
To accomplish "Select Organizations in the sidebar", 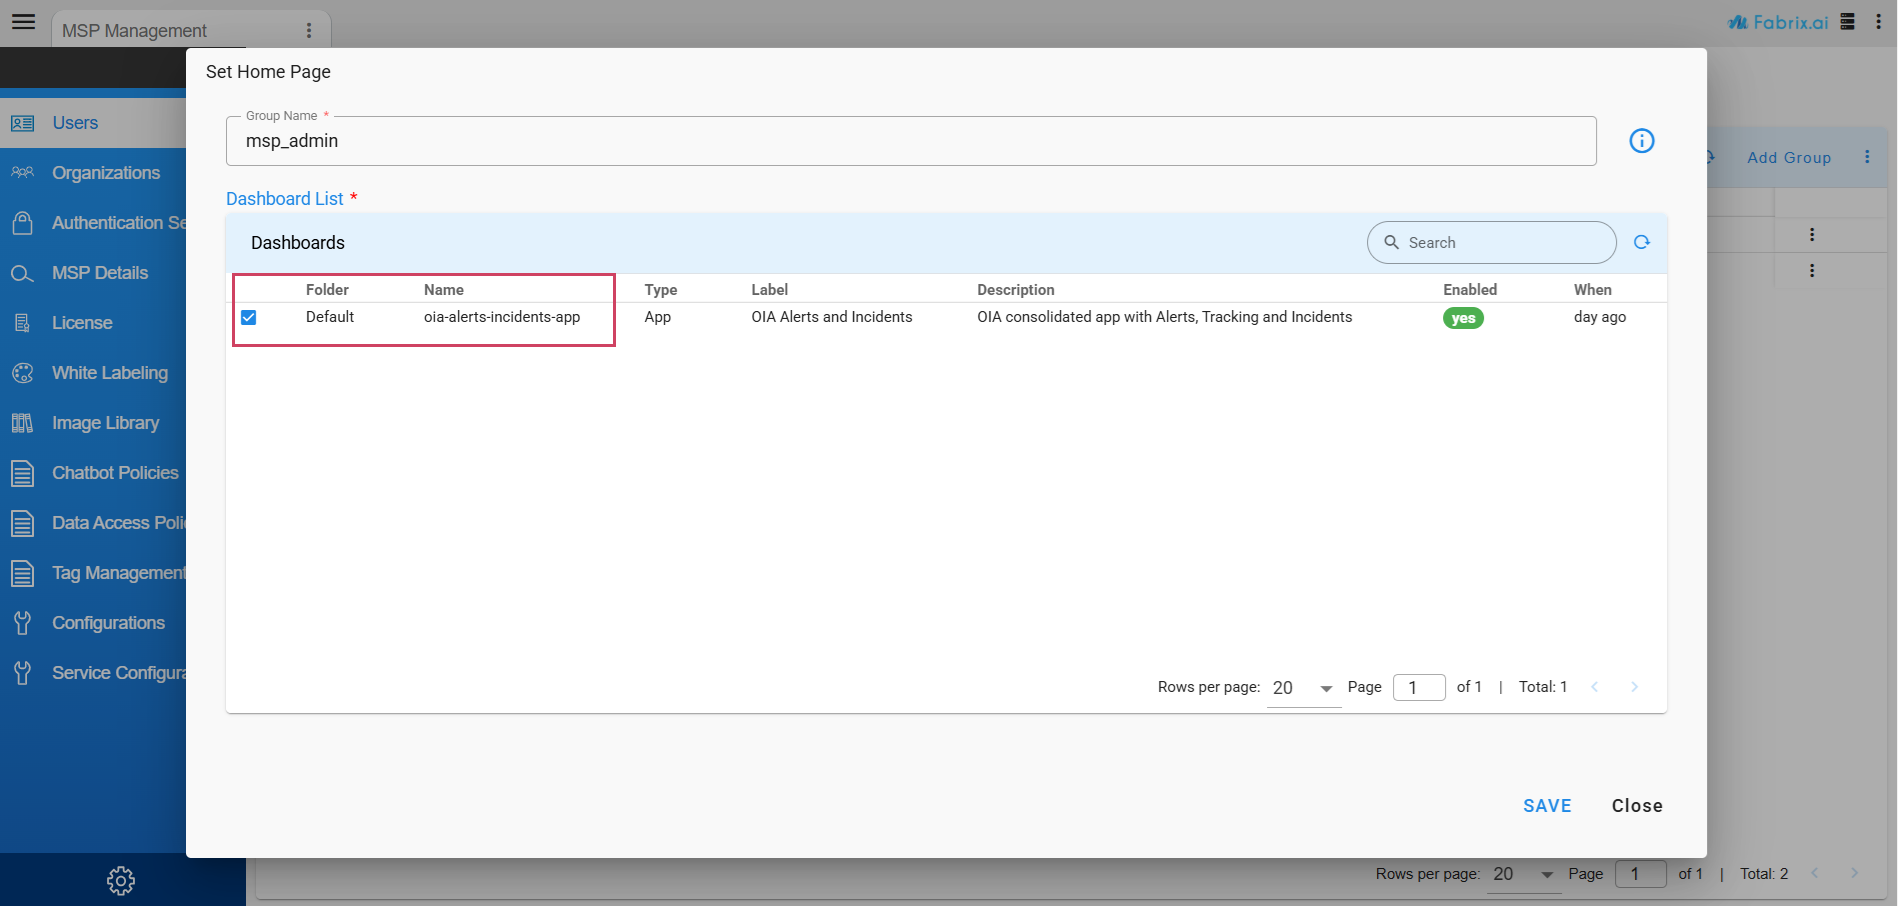I will point(105,173).
